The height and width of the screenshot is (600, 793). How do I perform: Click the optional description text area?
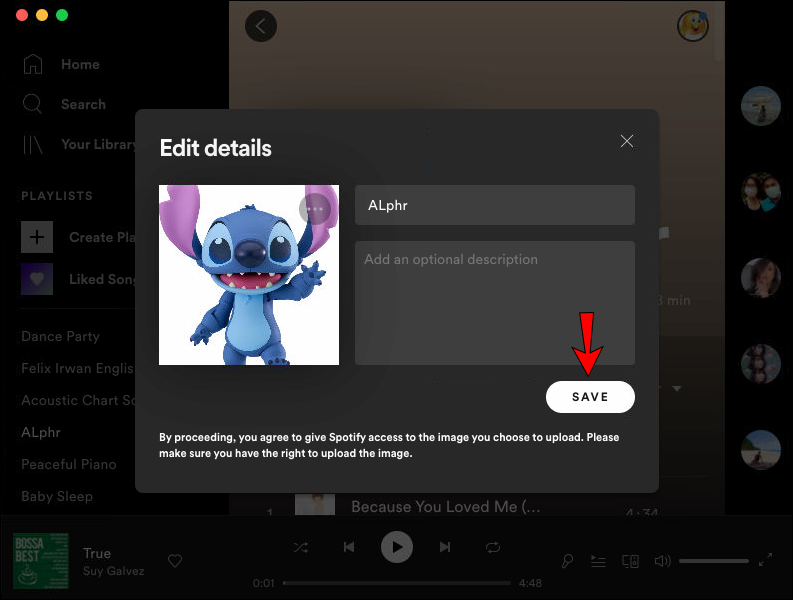click(495, 303)
